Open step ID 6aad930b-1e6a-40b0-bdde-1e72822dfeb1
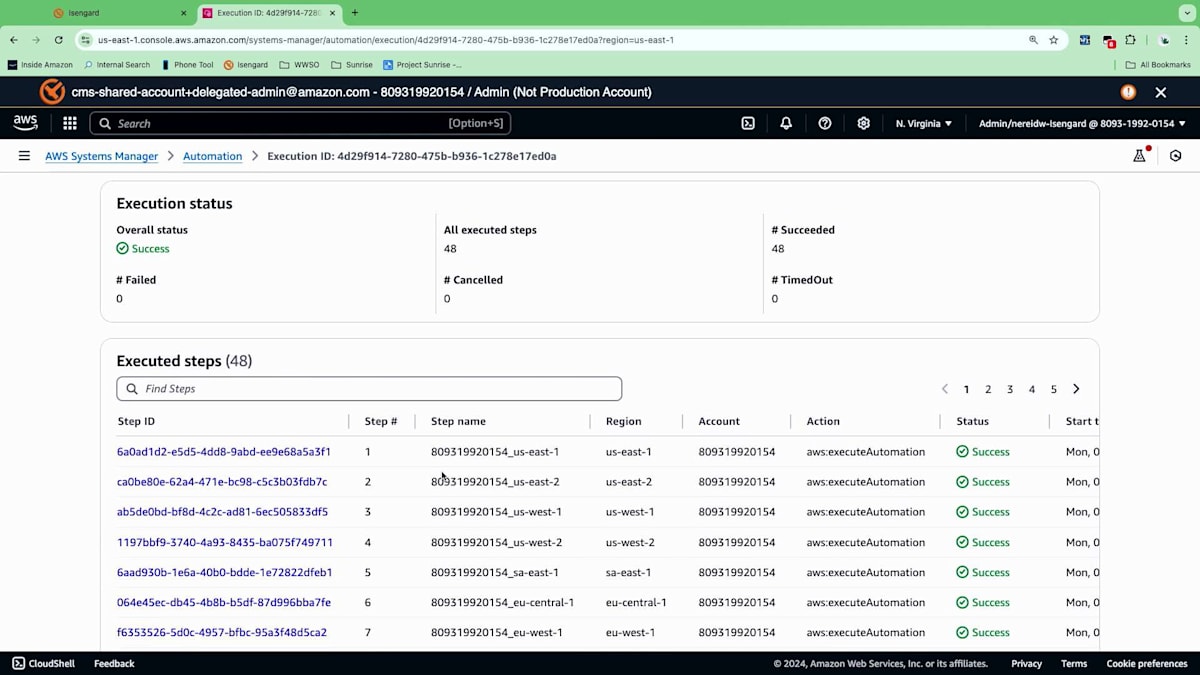The height and width of the screenshot is (675, 1200). click(225, 572)
